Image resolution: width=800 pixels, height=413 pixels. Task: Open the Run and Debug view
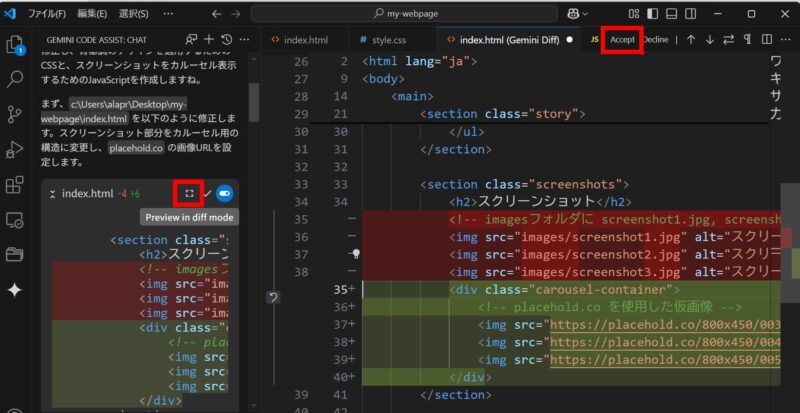point(14,150)
